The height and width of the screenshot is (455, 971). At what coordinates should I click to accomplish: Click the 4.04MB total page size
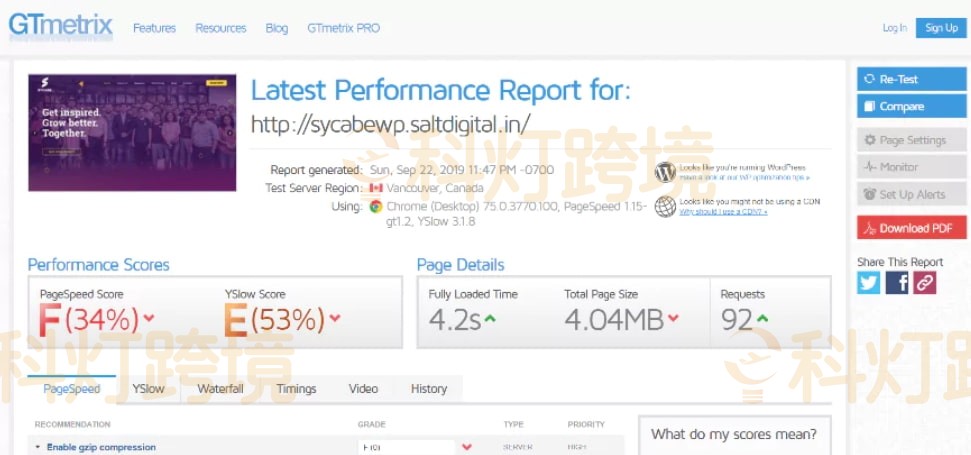(x=614, y=319)
